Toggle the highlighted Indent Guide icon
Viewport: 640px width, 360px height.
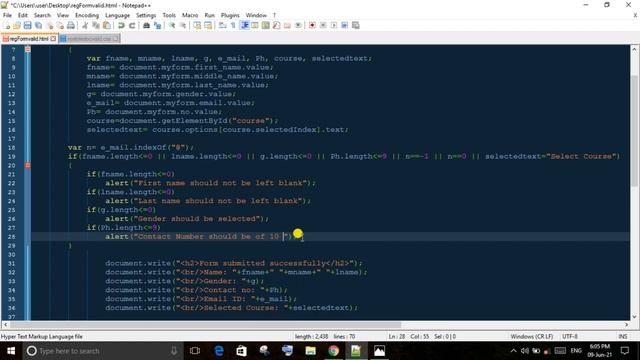pyautogui.click(x=244, y=26)
